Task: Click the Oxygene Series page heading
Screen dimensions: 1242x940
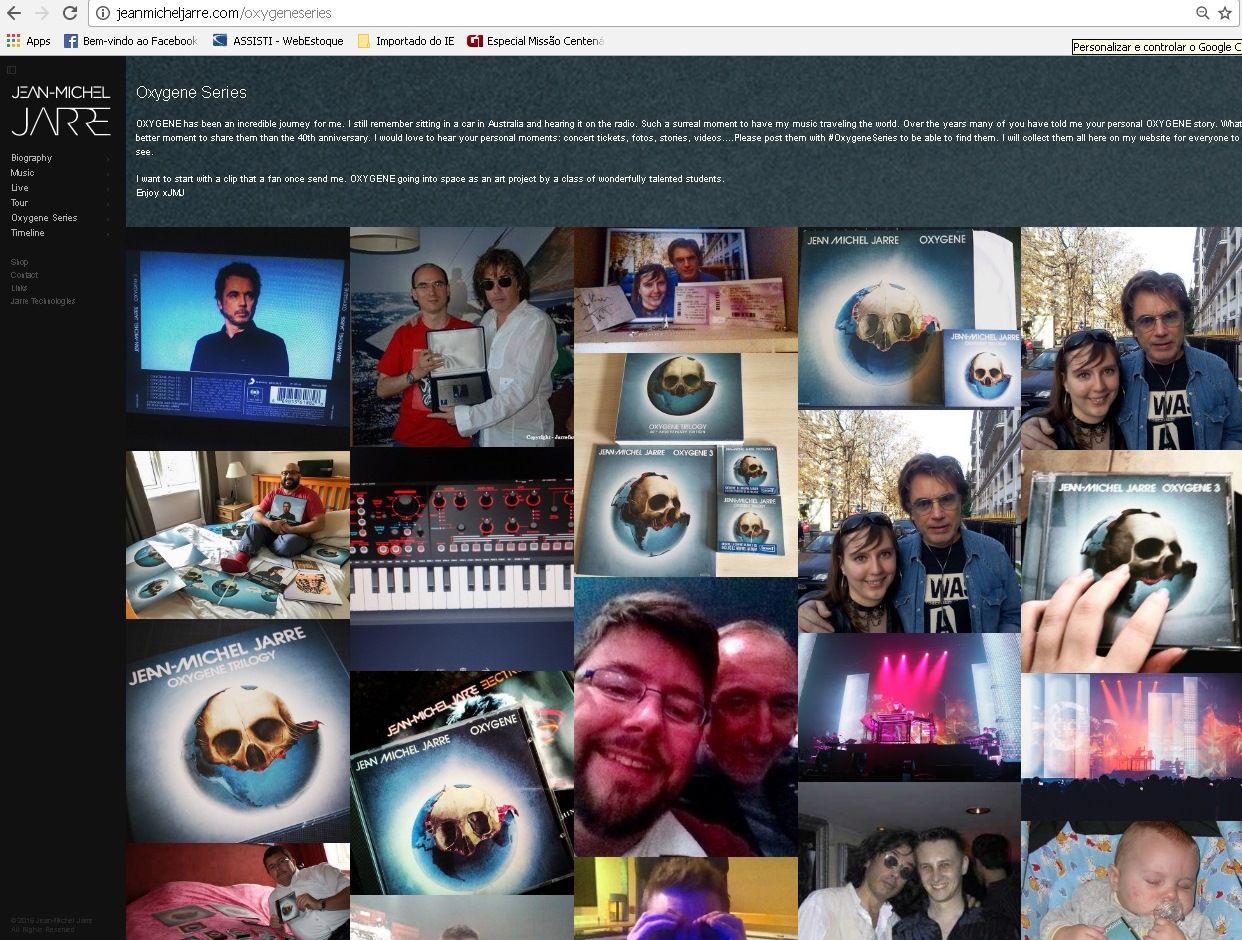Action: (191, 92)
